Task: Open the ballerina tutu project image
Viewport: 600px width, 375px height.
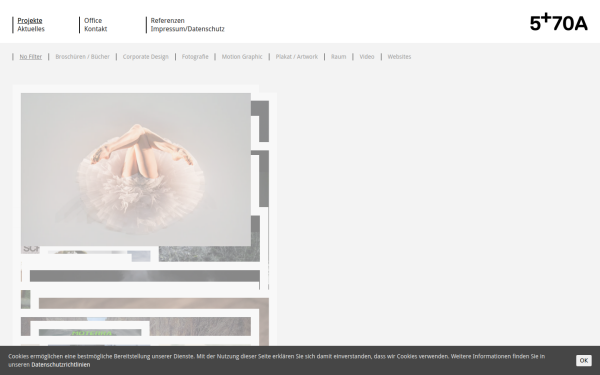Action: coord(136,169)
